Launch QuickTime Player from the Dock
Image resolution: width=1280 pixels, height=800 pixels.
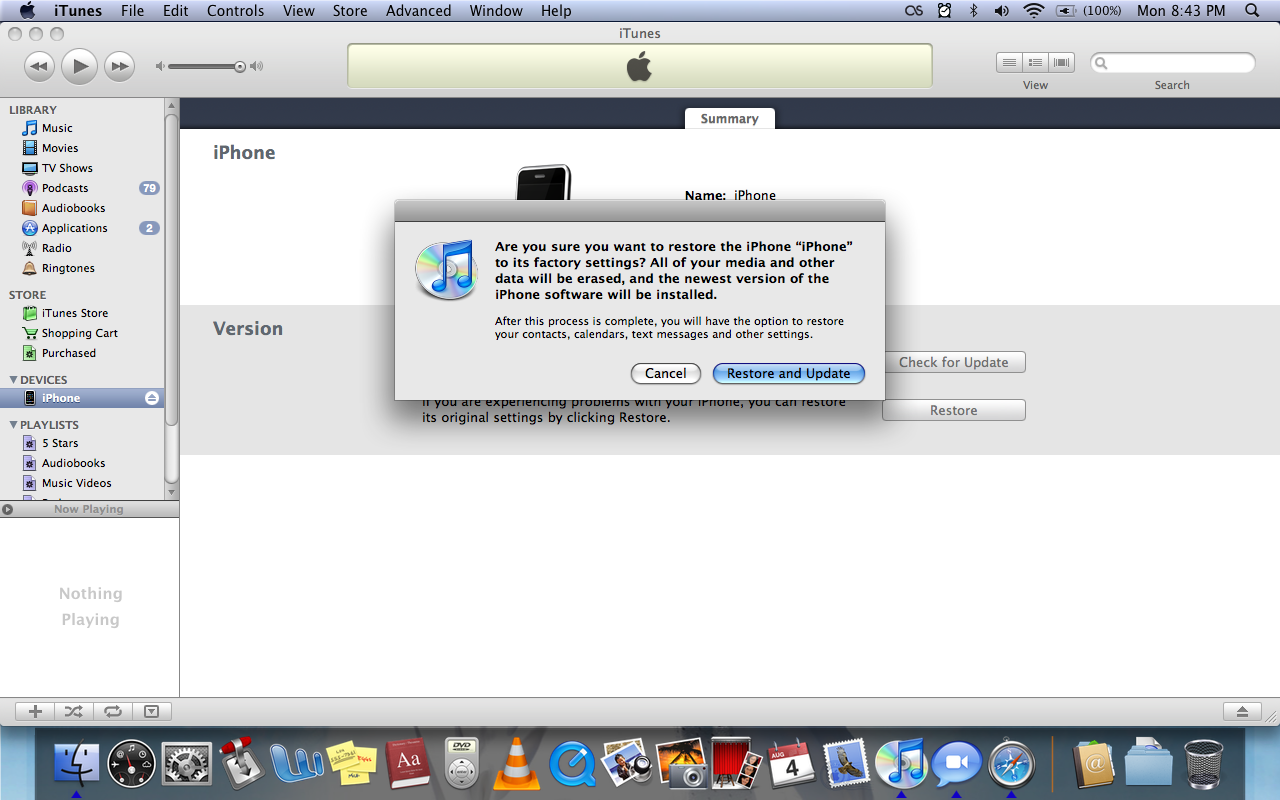tap(572, 765)
